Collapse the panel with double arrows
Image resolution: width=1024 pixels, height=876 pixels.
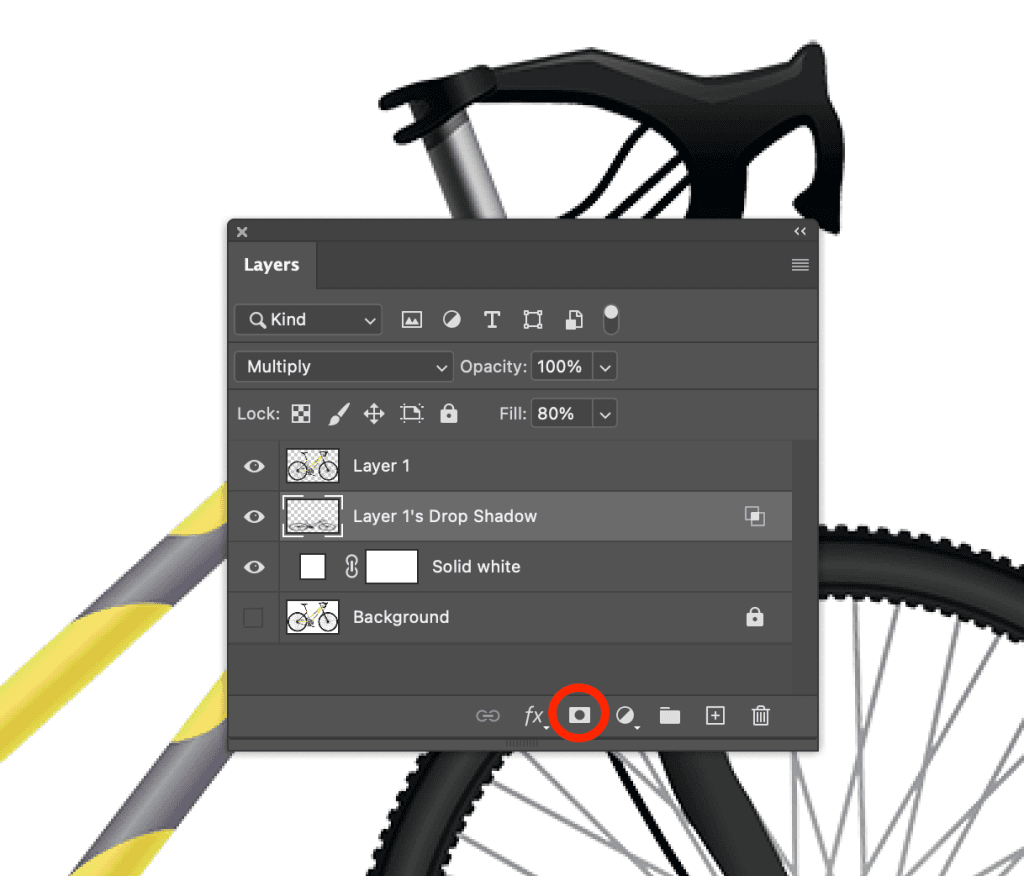pos(800,231)
